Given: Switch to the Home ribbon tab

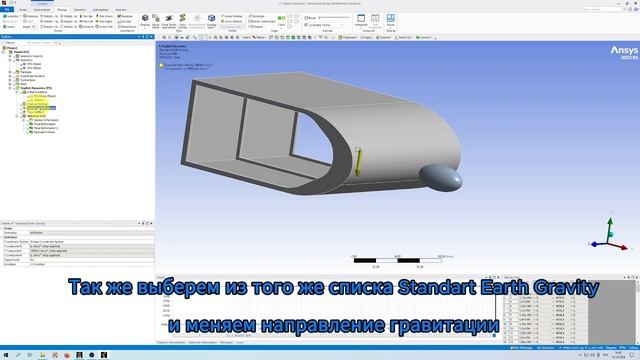Looking at the screenshot, I should tap(23, 9).
